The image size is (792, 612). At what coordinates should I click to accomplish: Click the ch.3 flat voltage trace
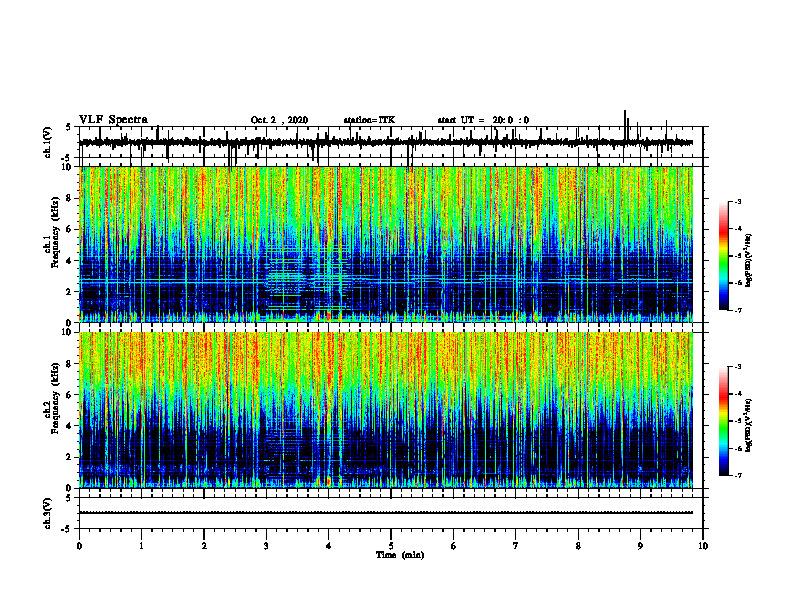(x=386, y=513)
